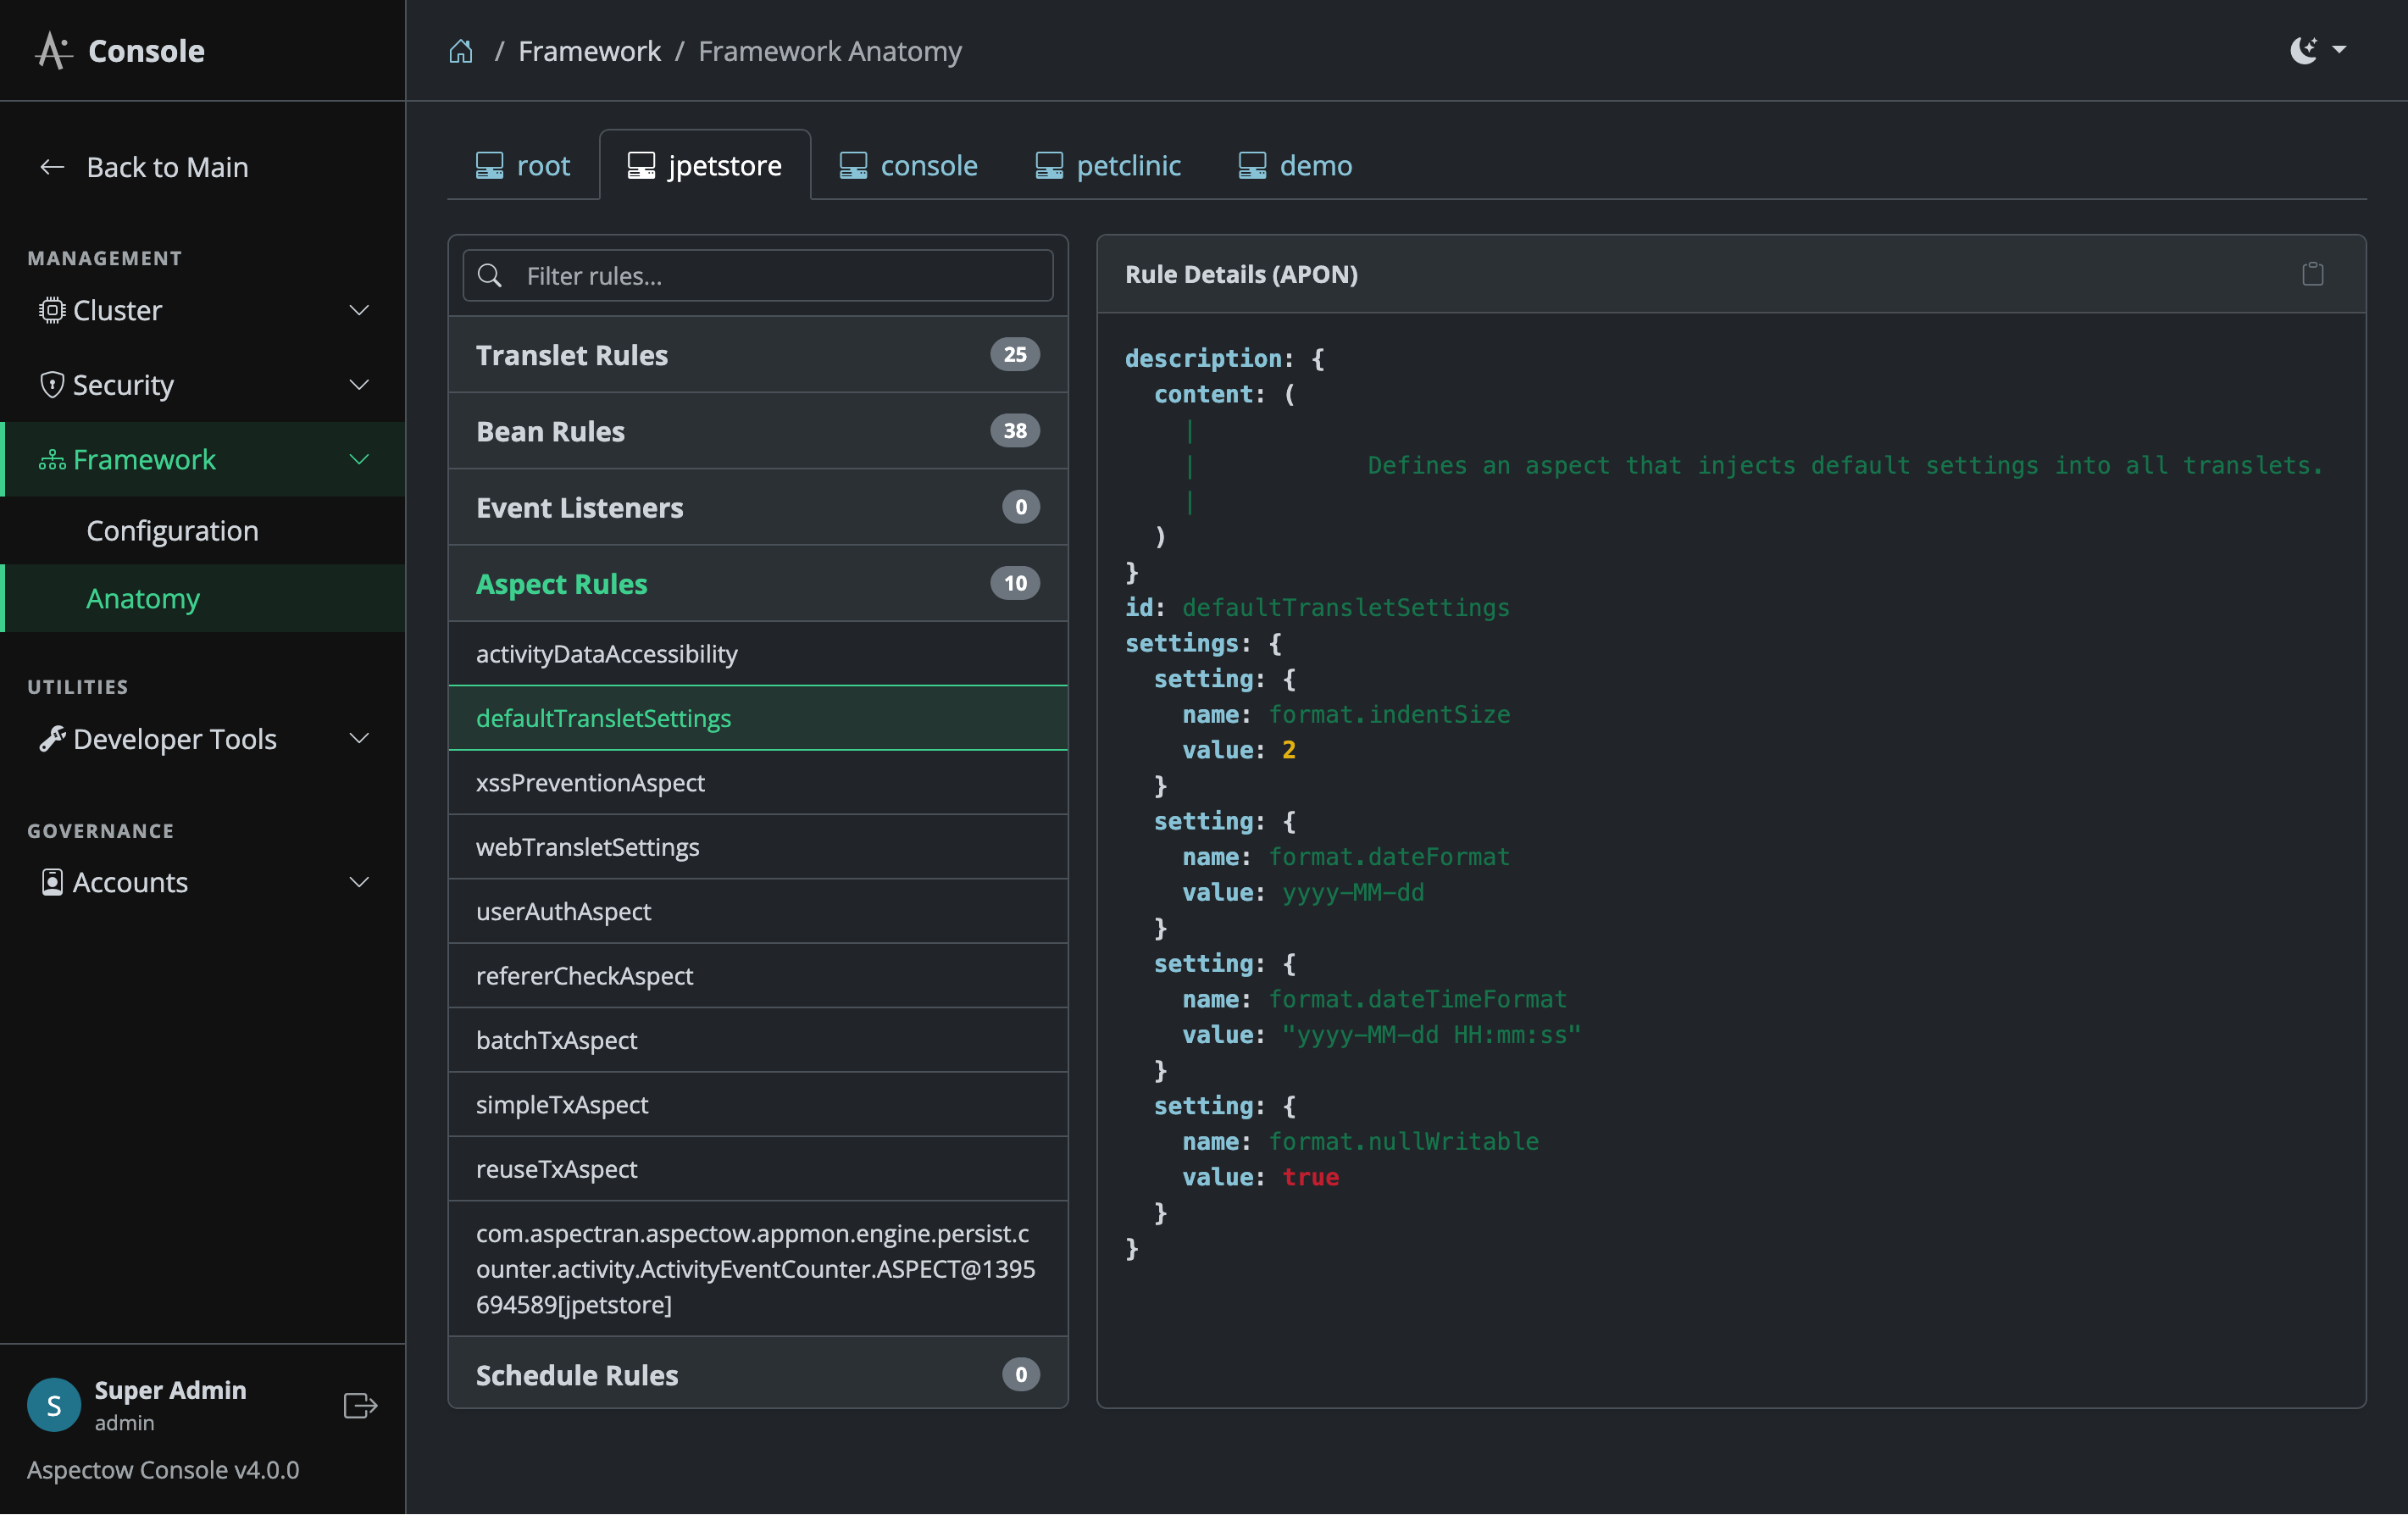Select the xssPreventionAspect rule
2408x1515 pixels.
(x=758, y=783)
